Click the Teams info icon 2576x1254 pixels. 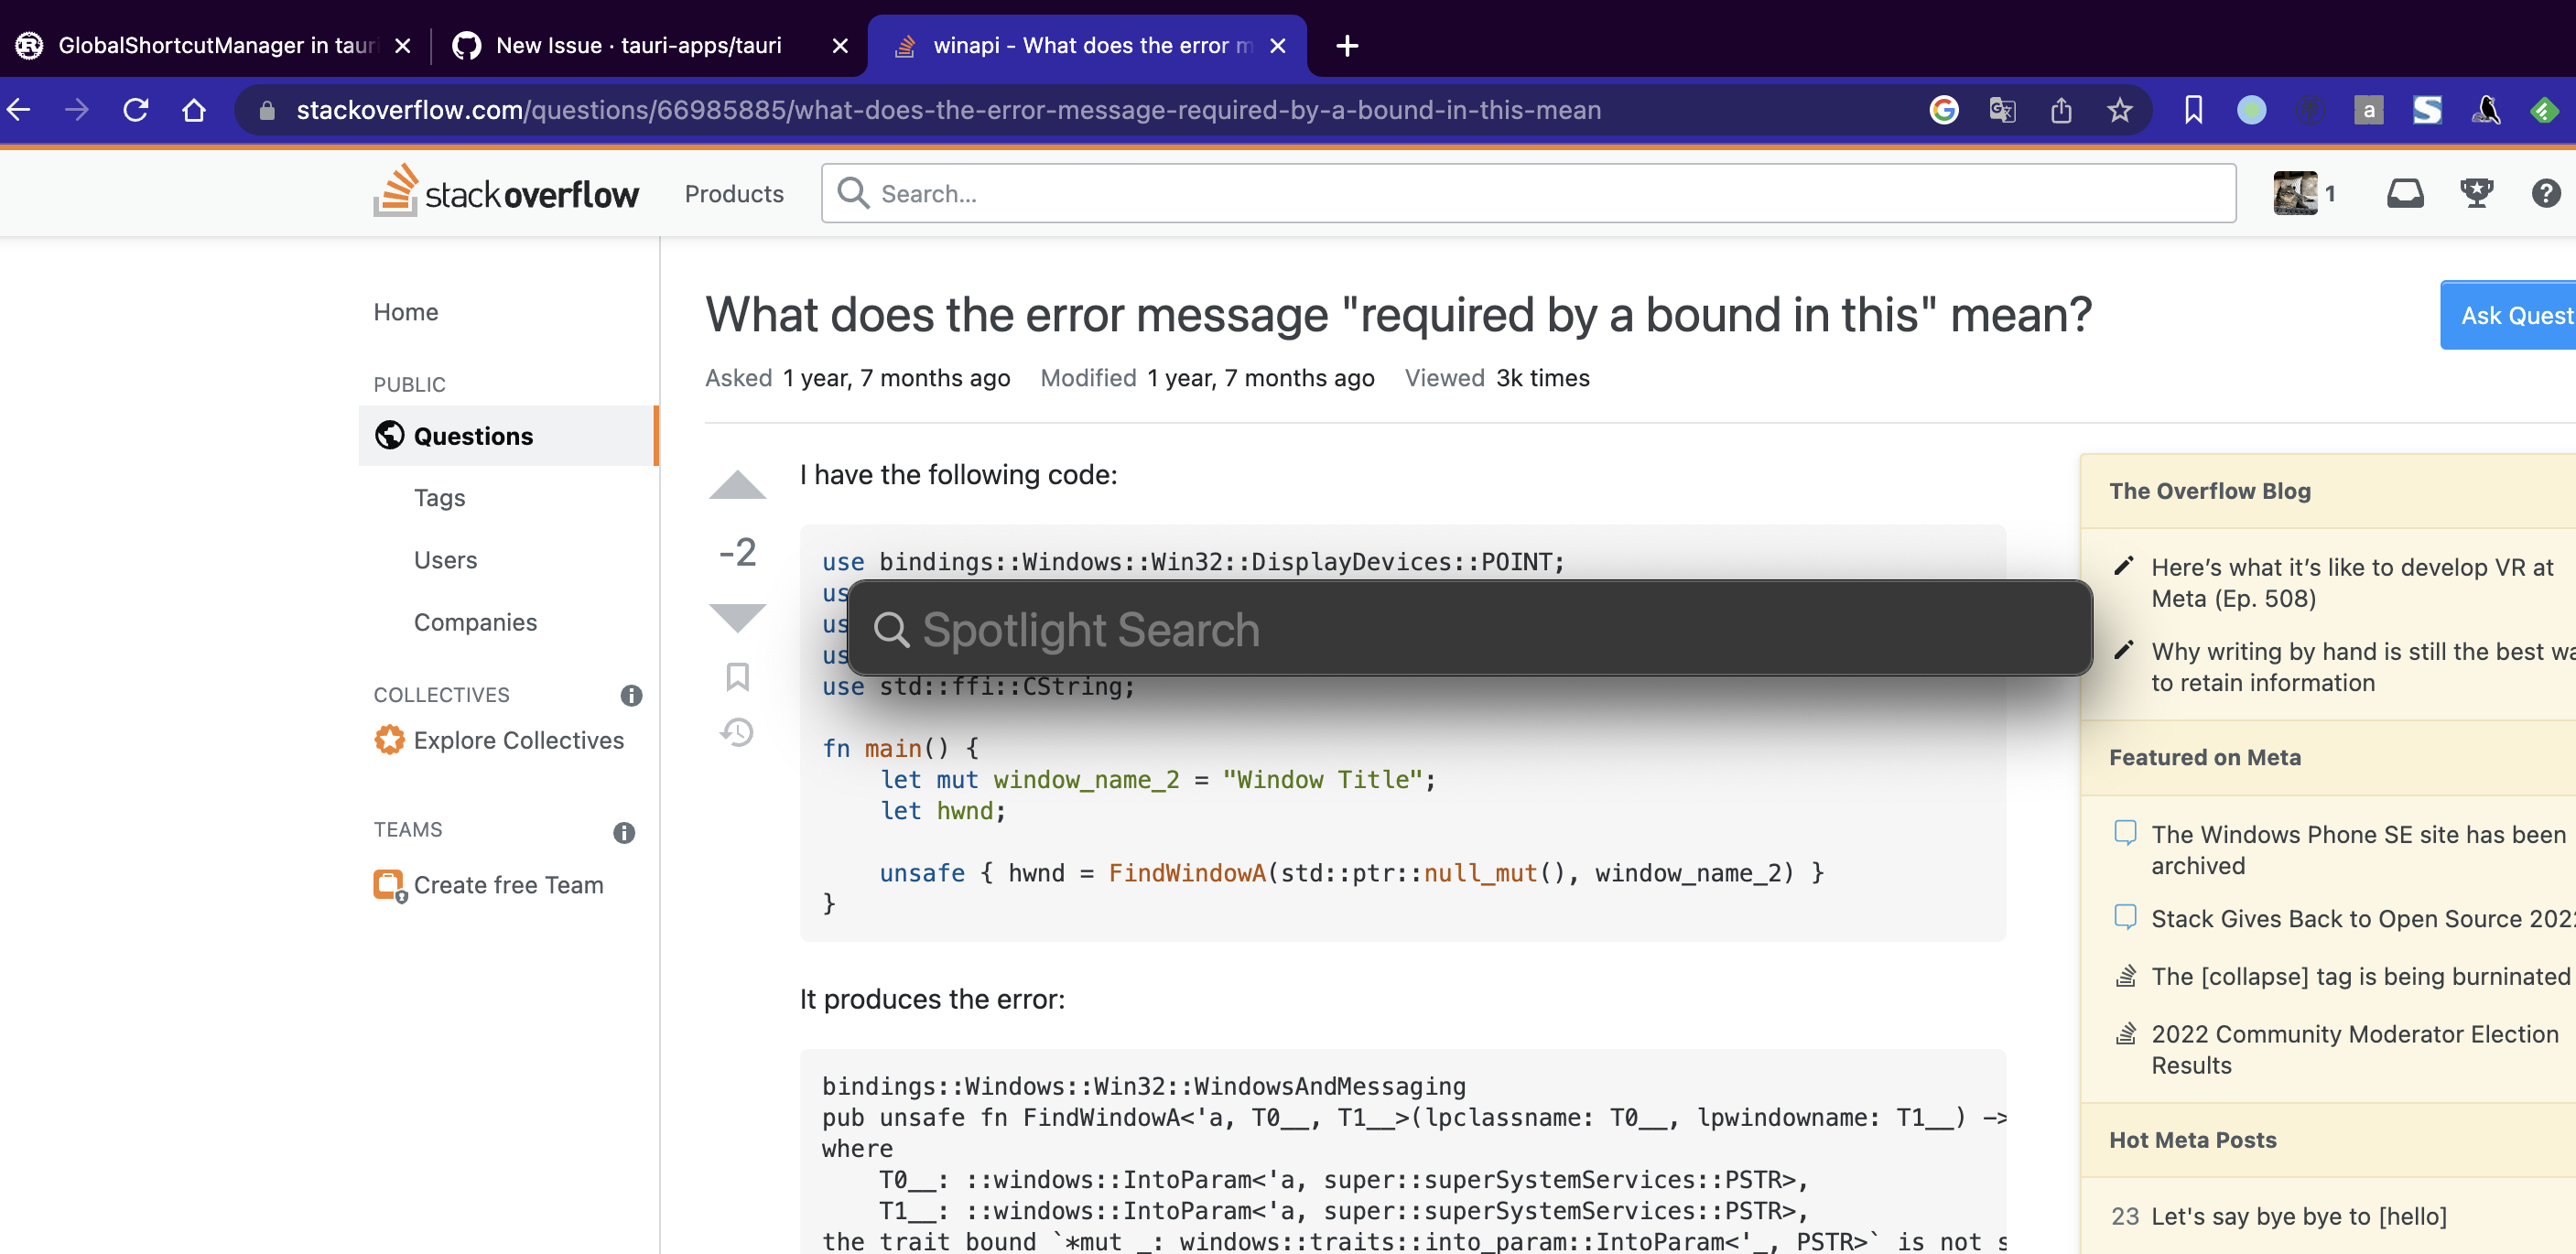(625, 832)
